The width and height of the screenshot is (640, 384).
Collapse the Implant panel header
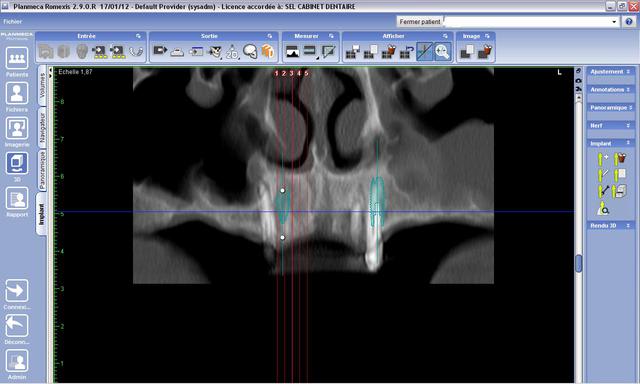click(611, 143)
